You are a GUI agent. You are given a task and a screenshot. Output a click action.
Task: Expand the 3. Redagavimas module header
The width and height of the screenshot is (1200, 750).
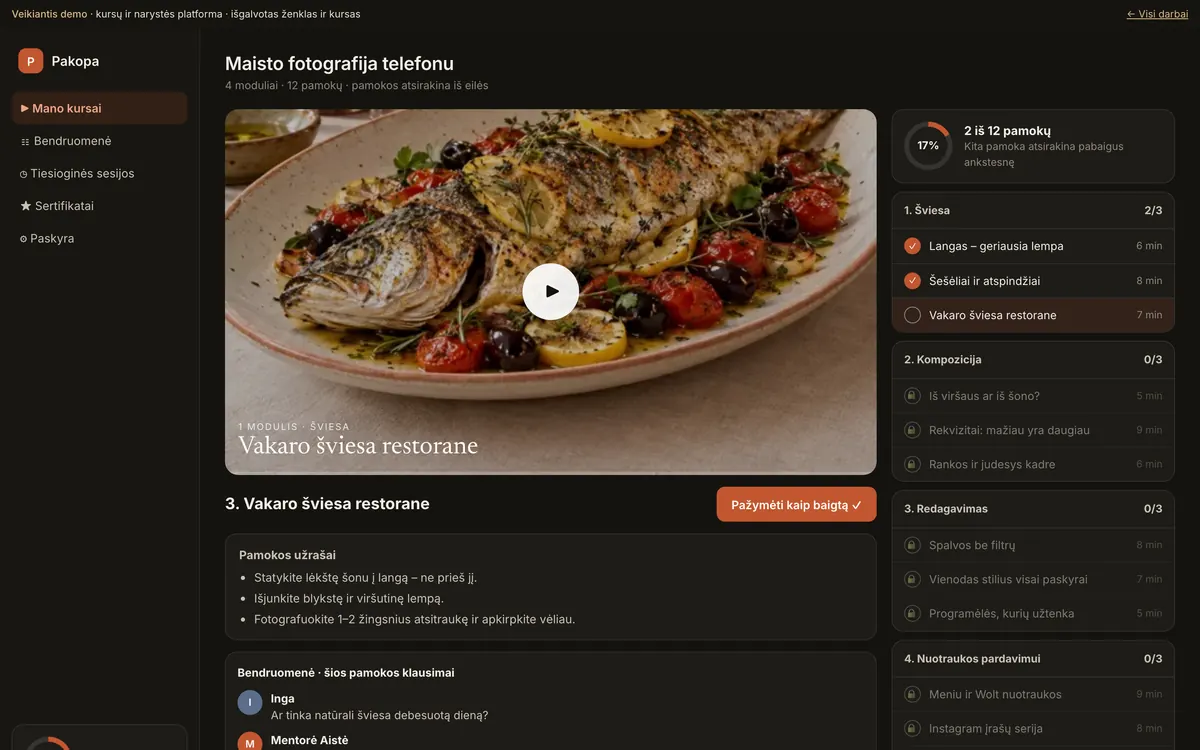[1033, 508]
